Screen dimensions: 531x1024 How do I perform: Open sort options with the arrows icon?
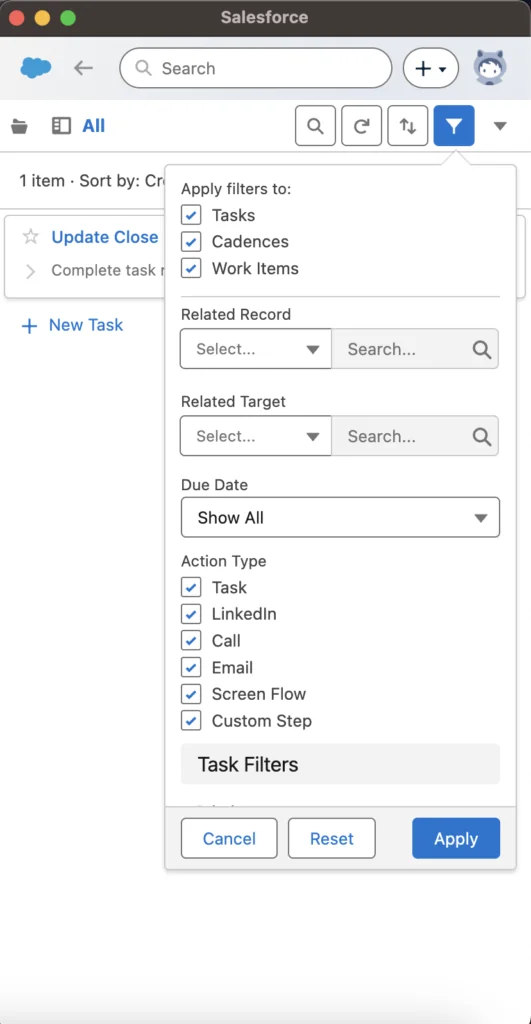pyautogui.click(x=408, y=125)
